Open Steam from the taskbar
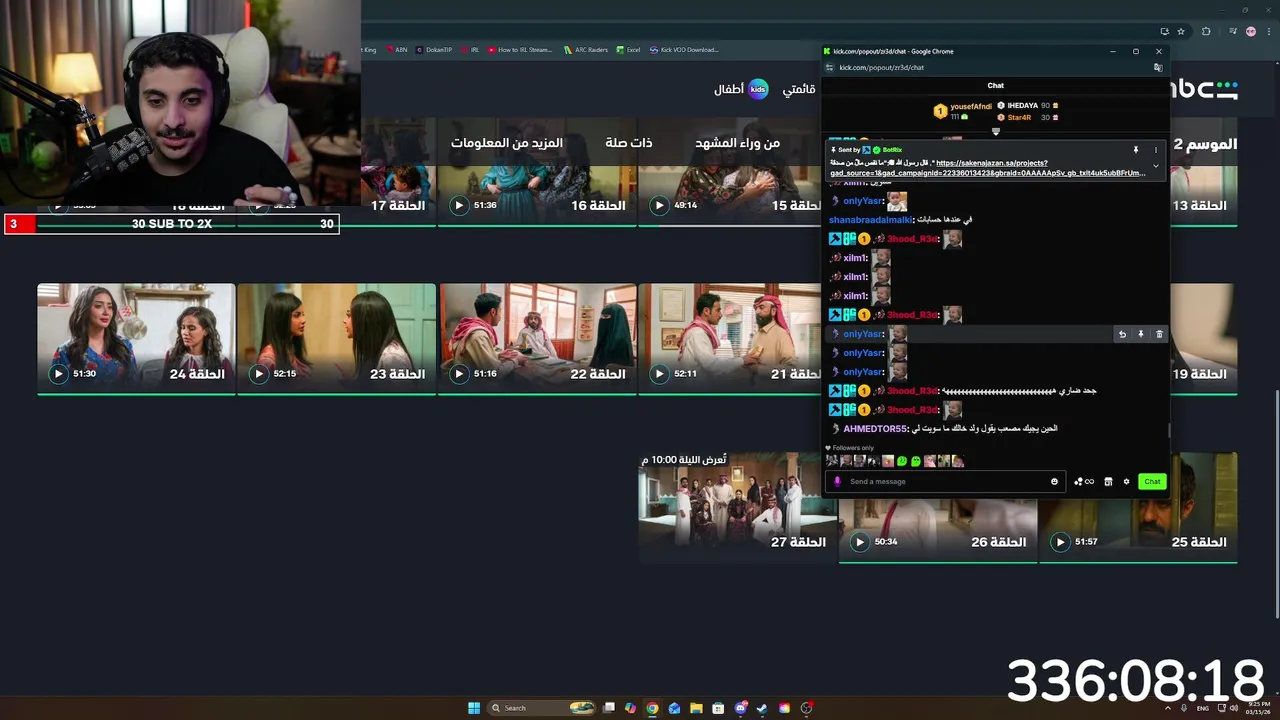 click(762, 708)
